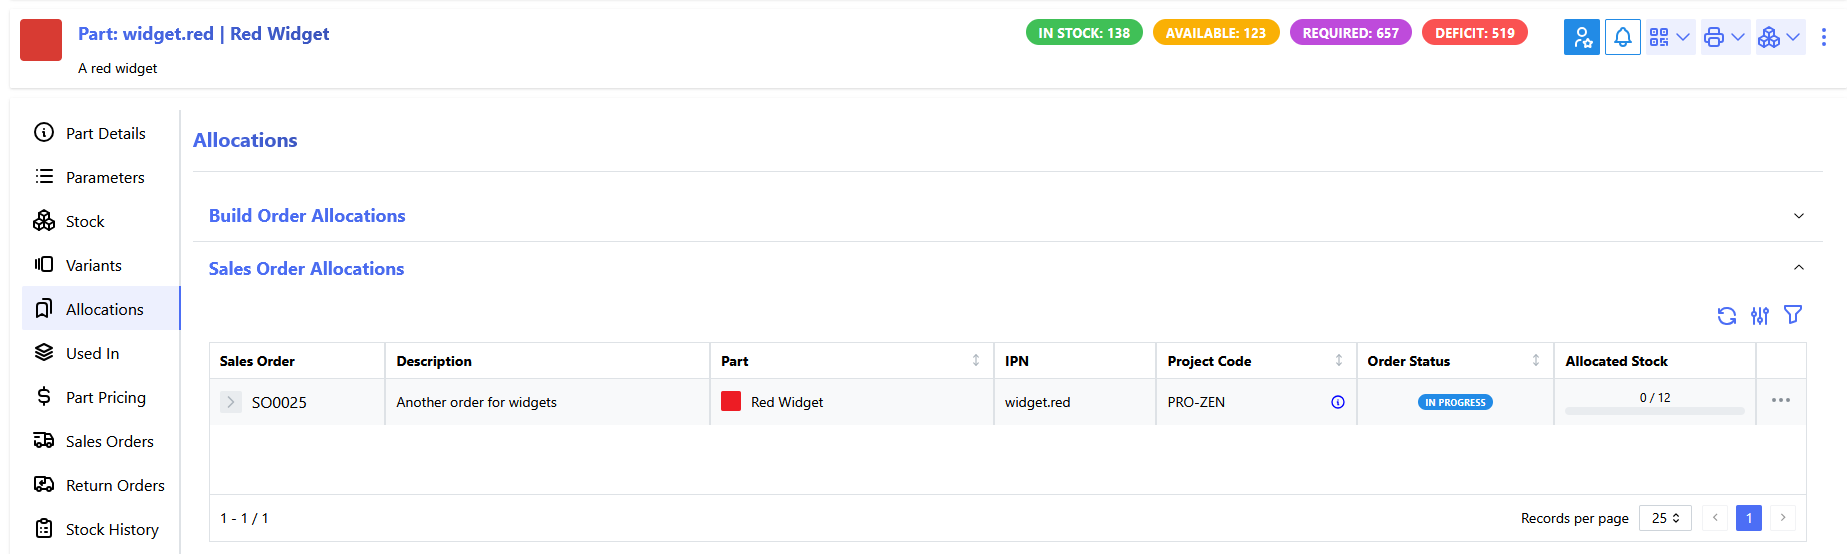The height and width of the screenshot is (554, 1847).
Task: Click the red part thumbnail image
Action: 41,41
